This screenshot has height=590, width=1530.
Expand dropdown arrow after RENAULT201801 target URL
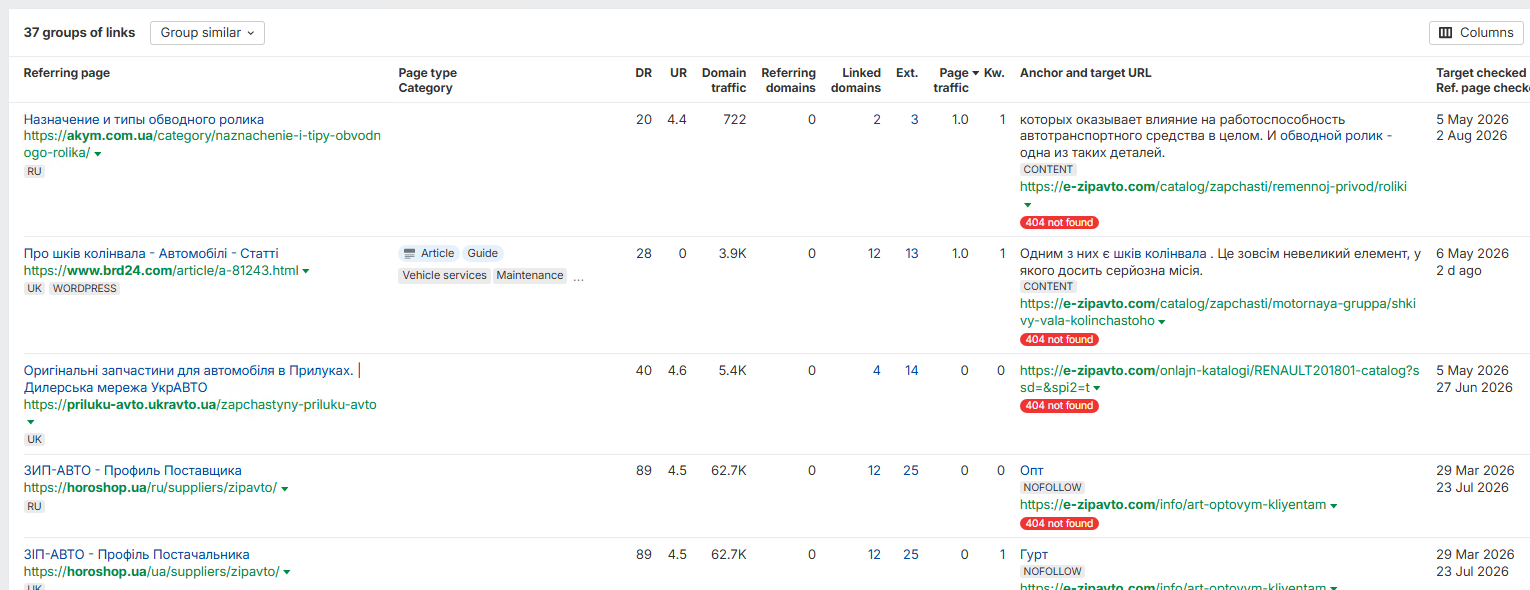[1097, 388]
